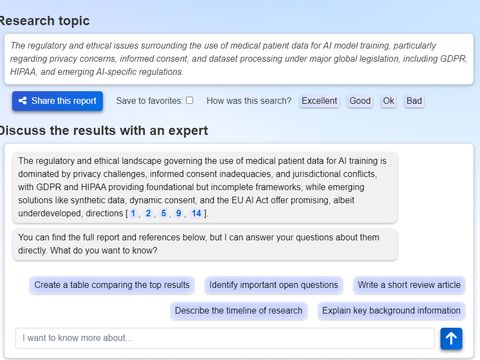Rate the search as Ok
Image resolution: width=480 pixels, height=360 pixels.
pos(388,101)
